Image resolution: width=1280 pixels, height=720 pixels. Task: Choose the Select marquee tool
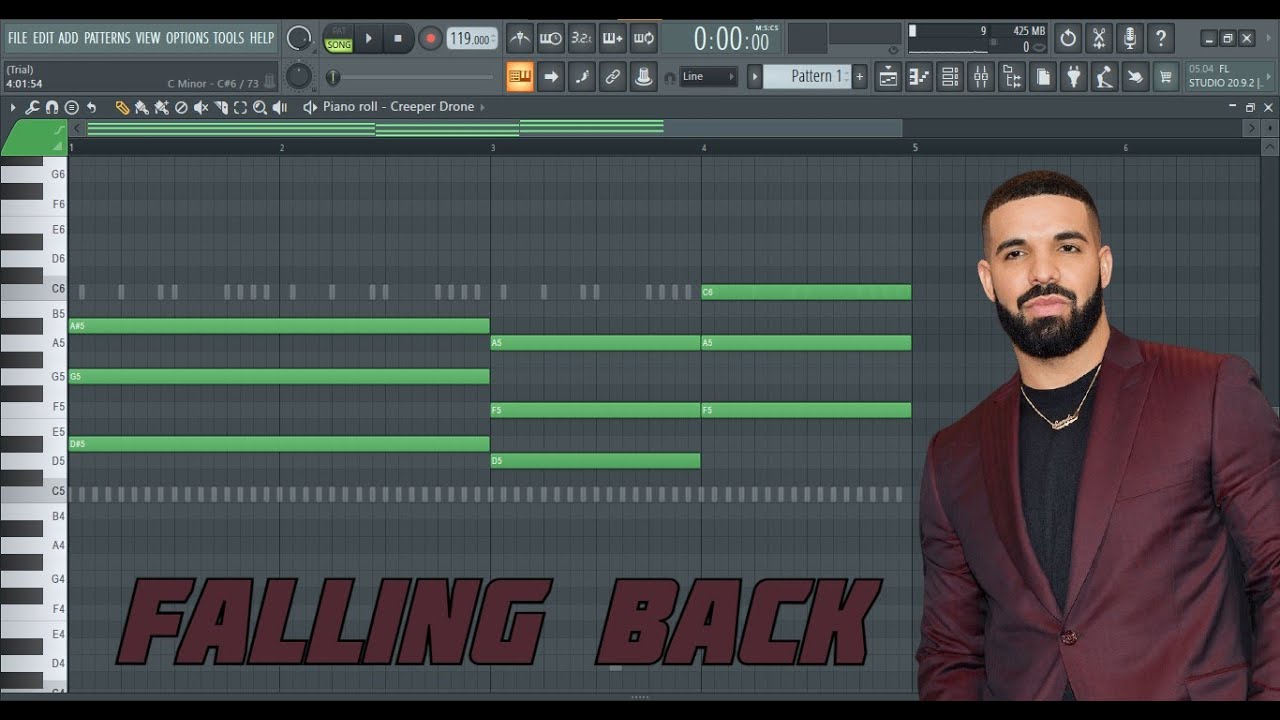pos(240,107)
